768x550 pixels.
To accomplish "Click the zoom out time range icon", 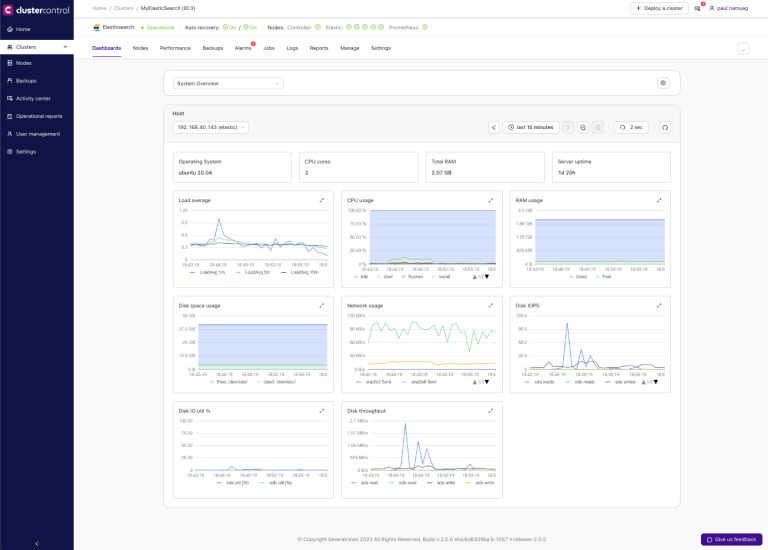I will [583, 127].
